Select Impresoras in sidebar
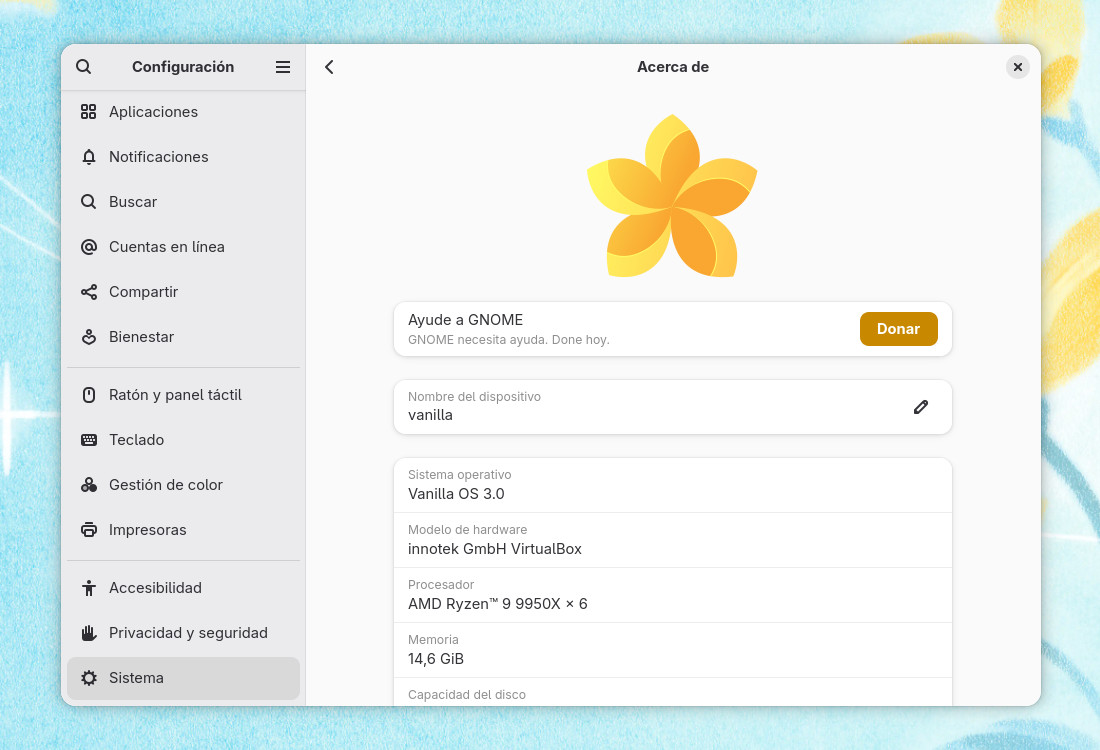1100x750 pixels. click(x=183, y=530)
